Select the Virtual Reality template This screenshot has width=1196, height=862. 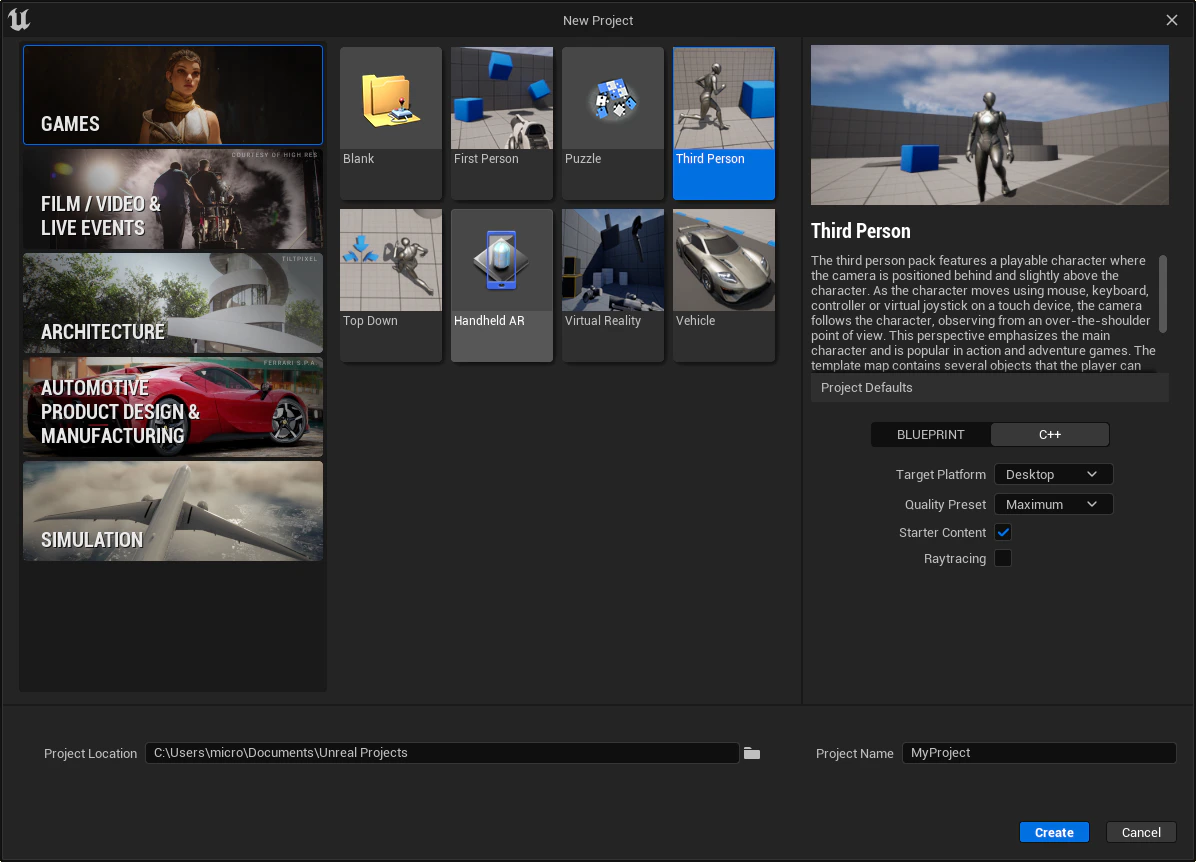pos(612,262)
